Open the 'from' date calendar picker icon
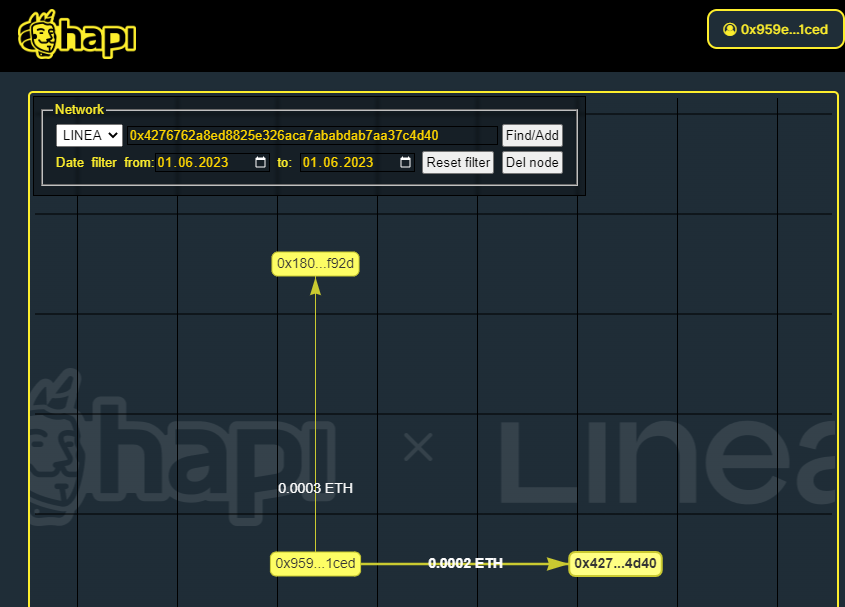Viewport: 845px width, 607px height. tap(260, 162)
